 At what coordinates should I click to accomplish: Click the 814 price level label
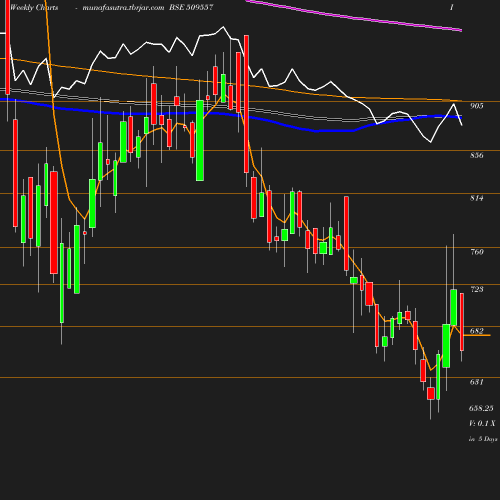[477, 198]
